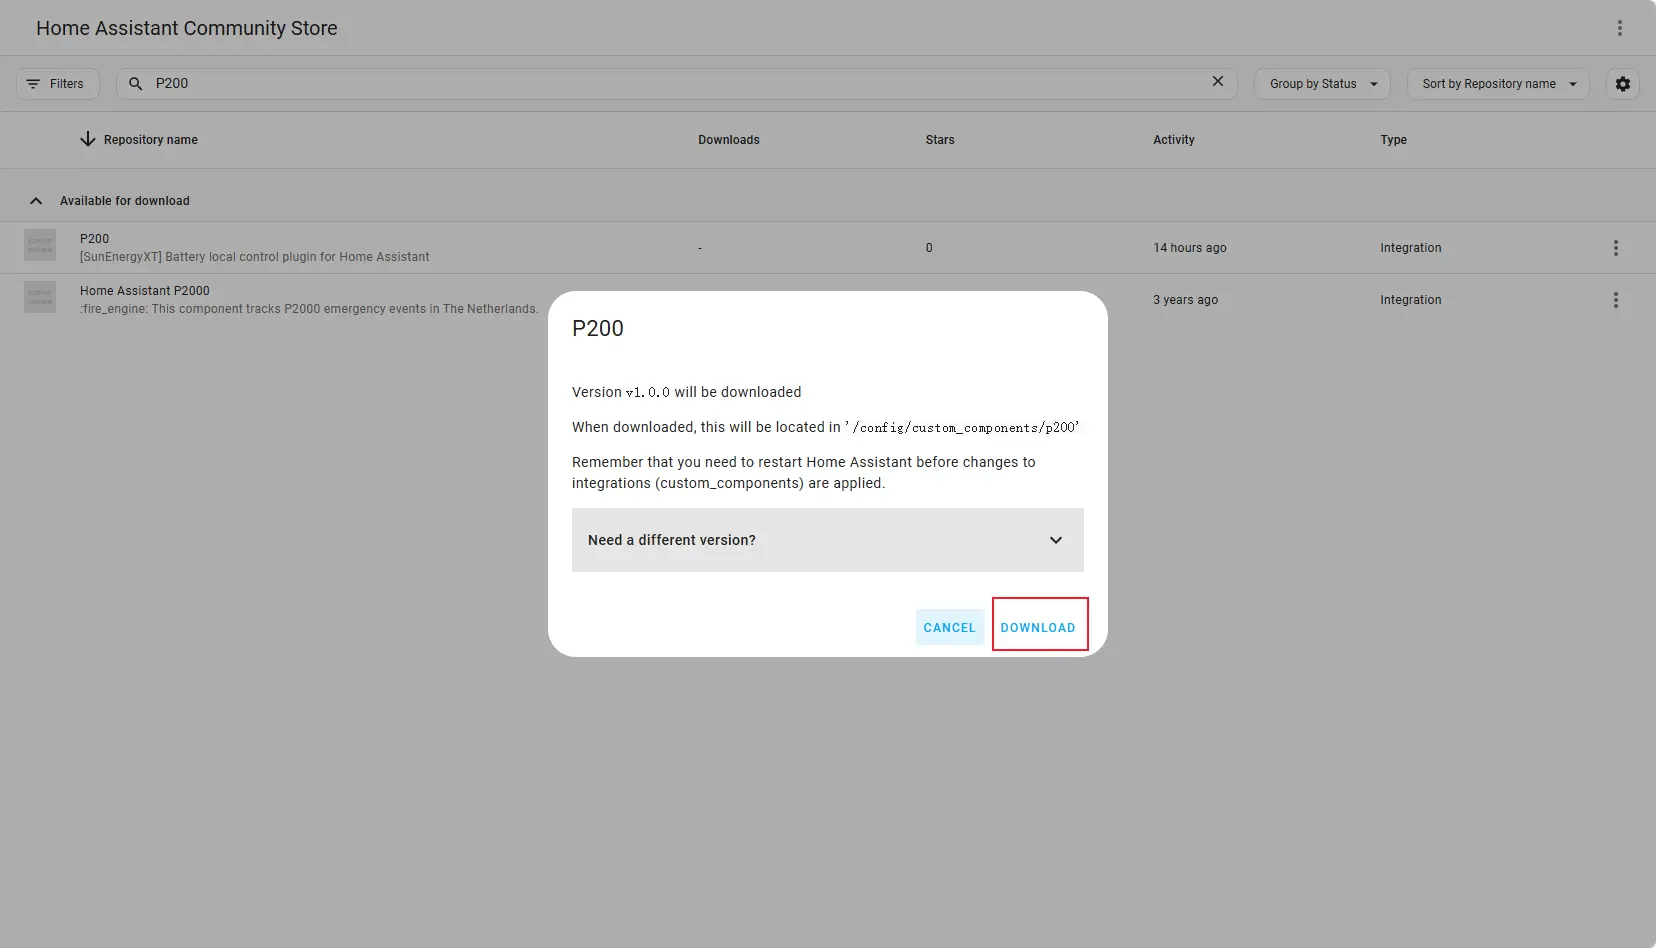1656x948 pixels.
Task: Open the Sort by Repository name dropdown
Action: pos(1497,84)
